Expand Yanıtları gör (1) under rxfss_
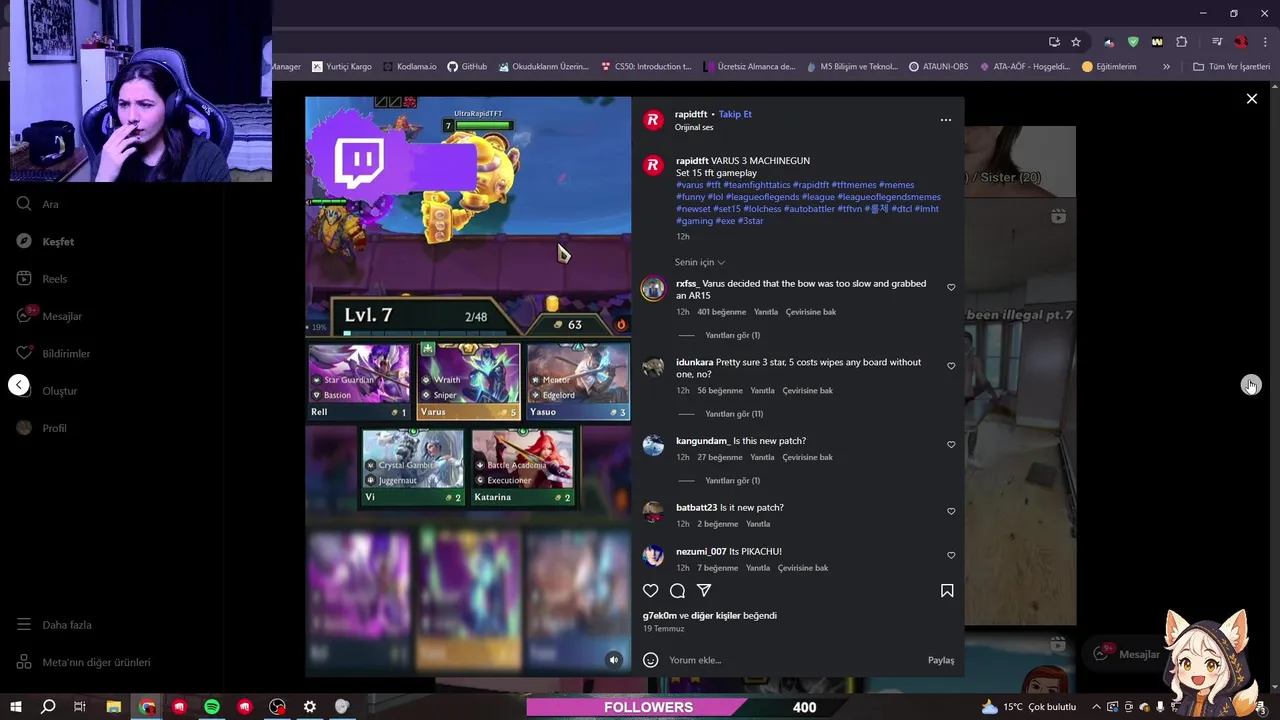 point(732,336)
